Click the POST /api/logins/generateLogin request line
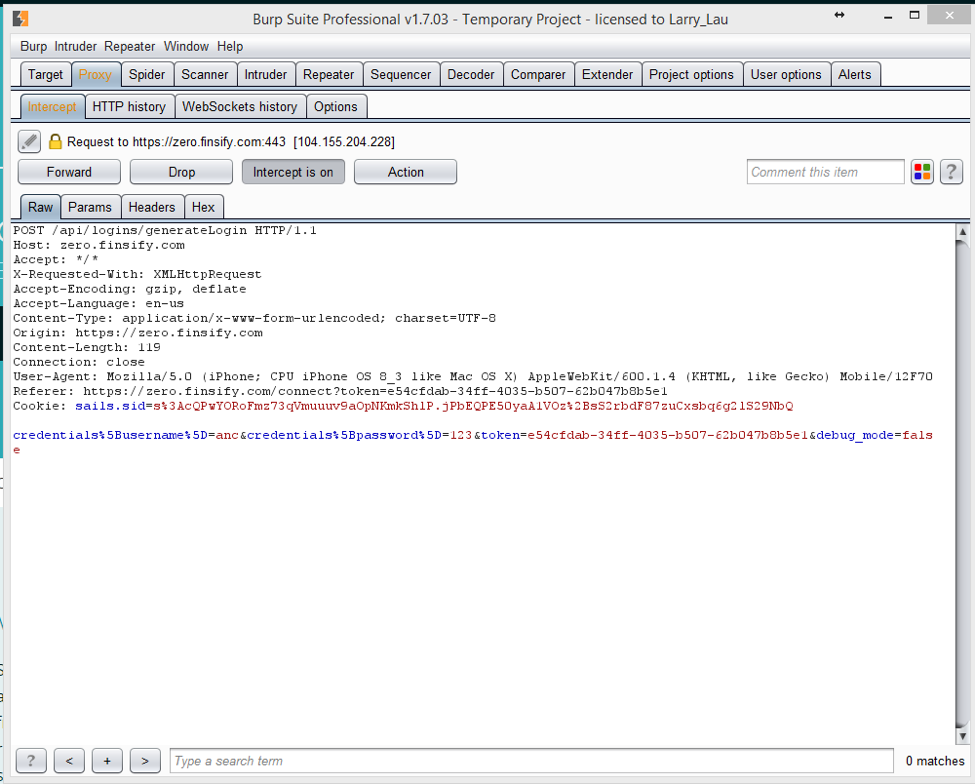 [165, 230]
